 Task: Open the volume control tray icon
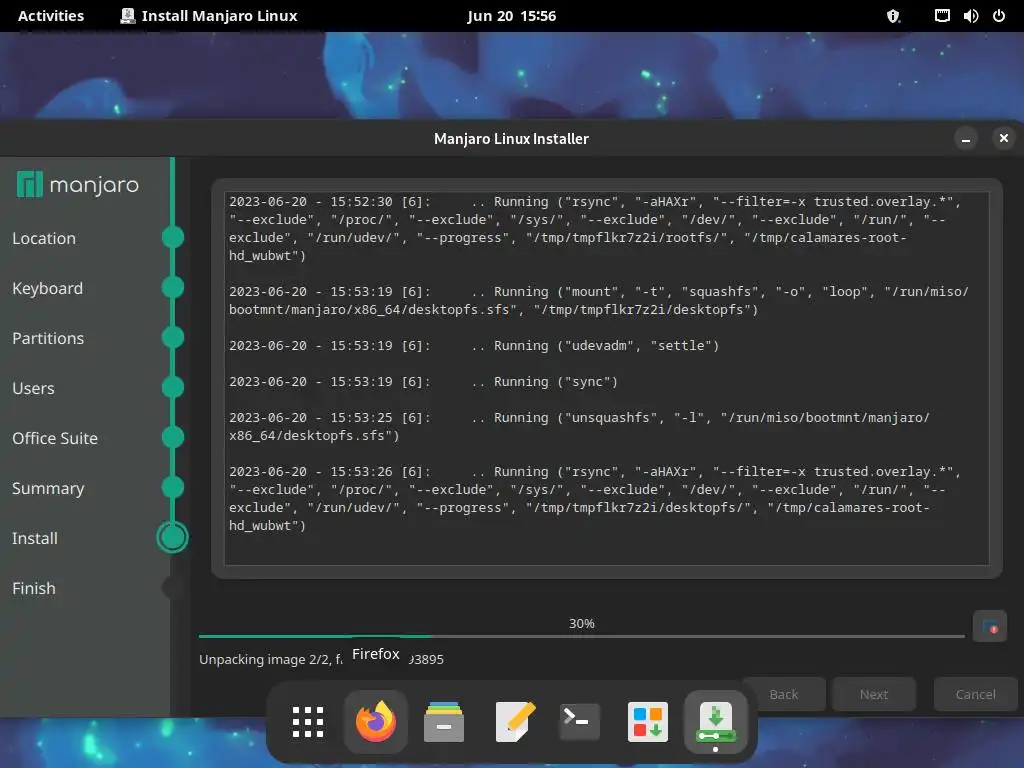(x=970, y=16)
